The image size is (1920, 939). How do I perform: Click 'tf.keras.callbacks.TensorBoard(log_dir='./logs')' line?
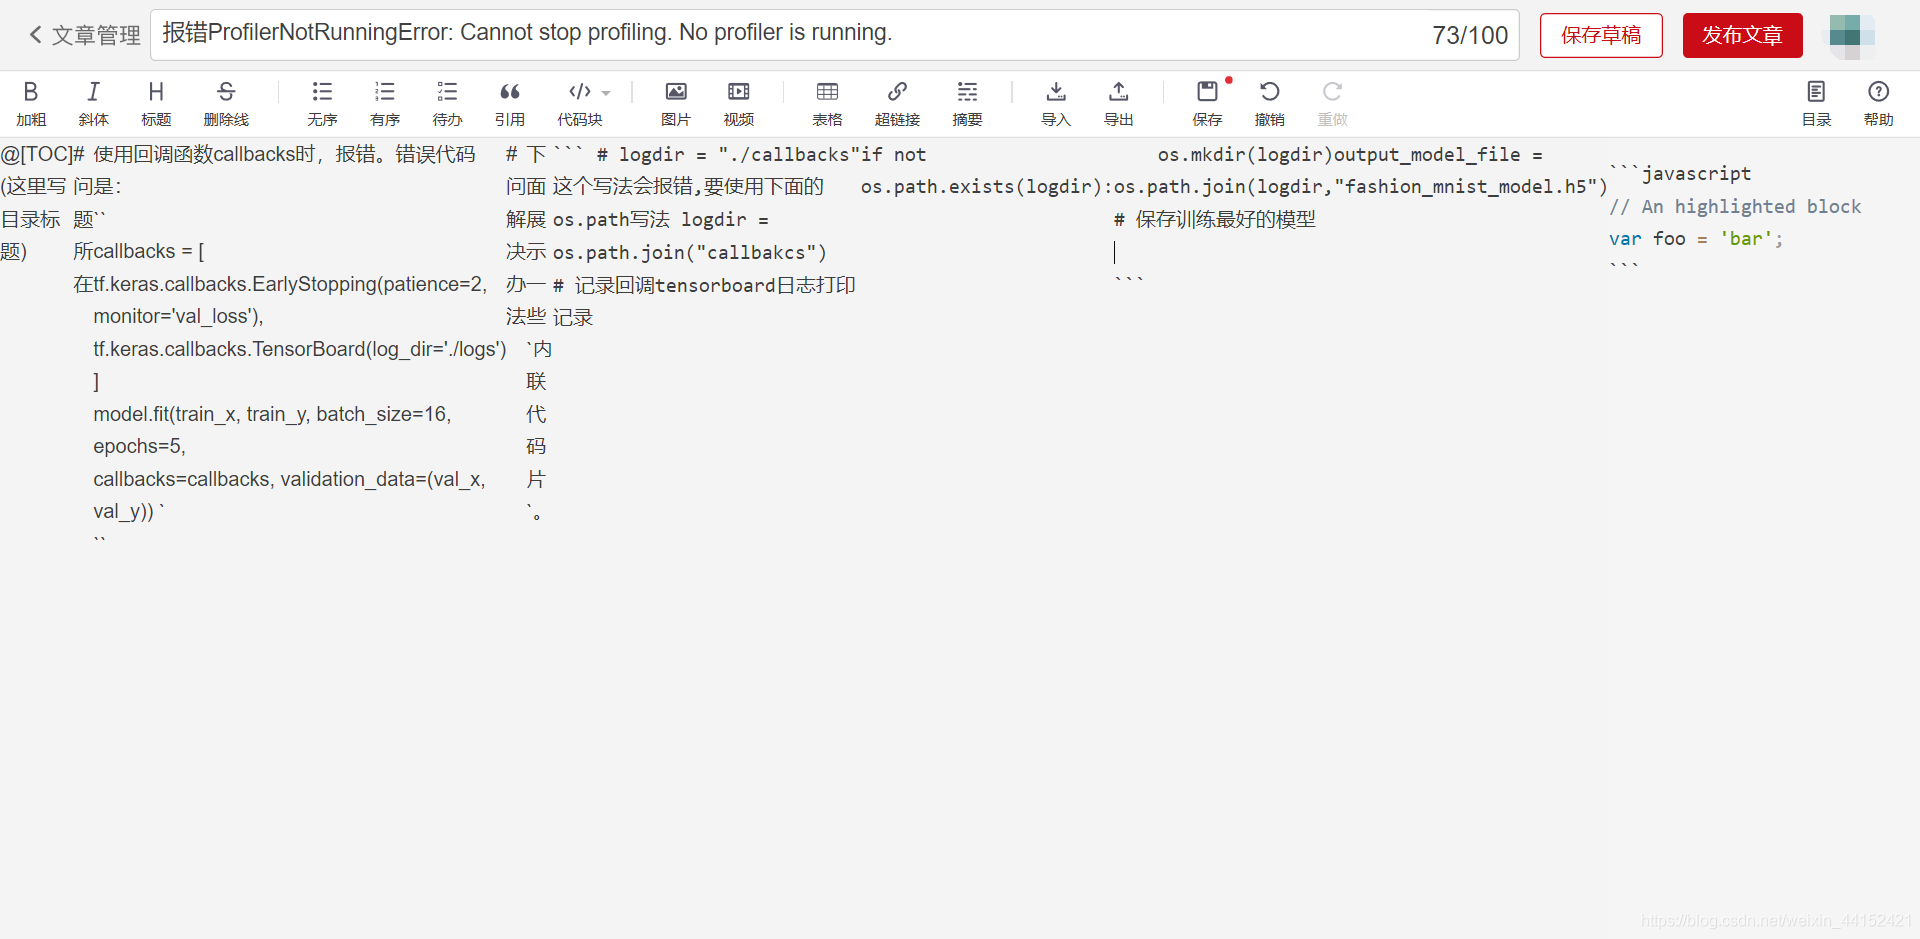point(300,349)
